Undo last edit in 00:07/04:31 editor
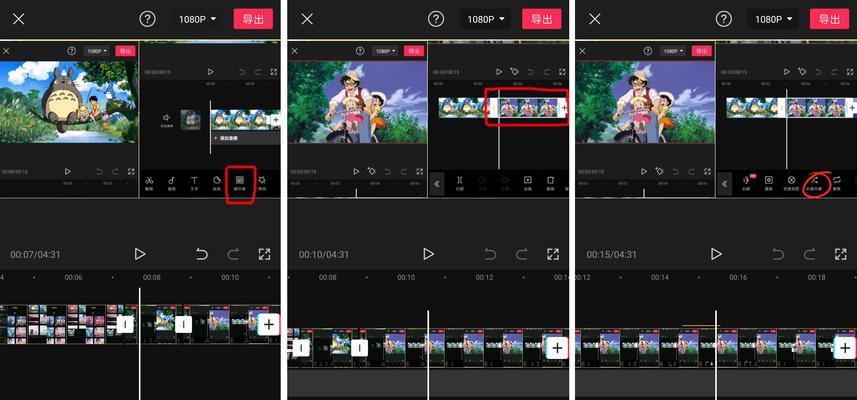 [202, 254]
